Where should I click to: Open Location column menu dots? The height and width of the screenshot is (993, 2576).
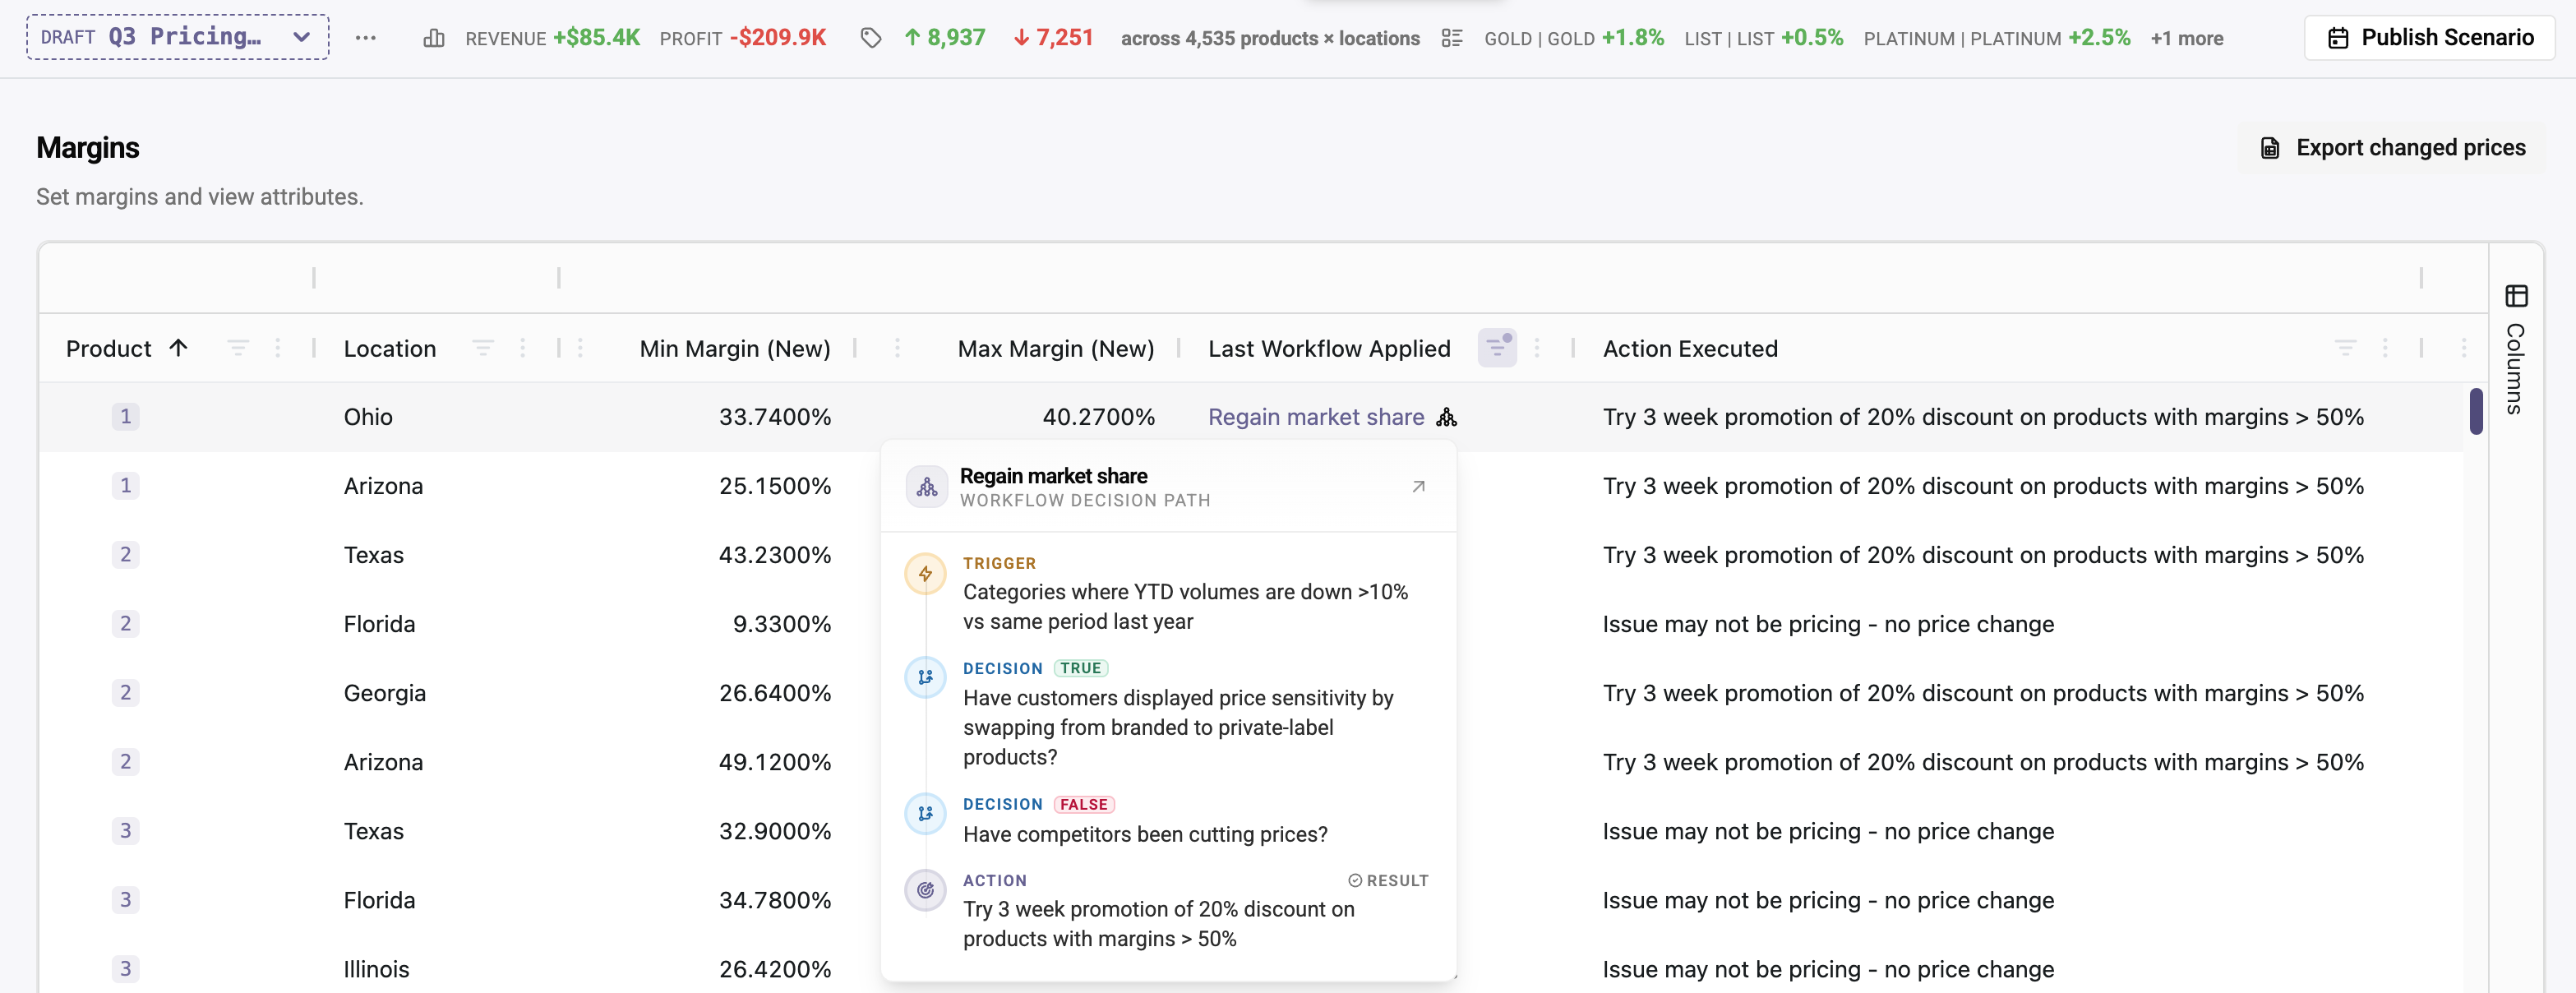click(x=523, y=348)
